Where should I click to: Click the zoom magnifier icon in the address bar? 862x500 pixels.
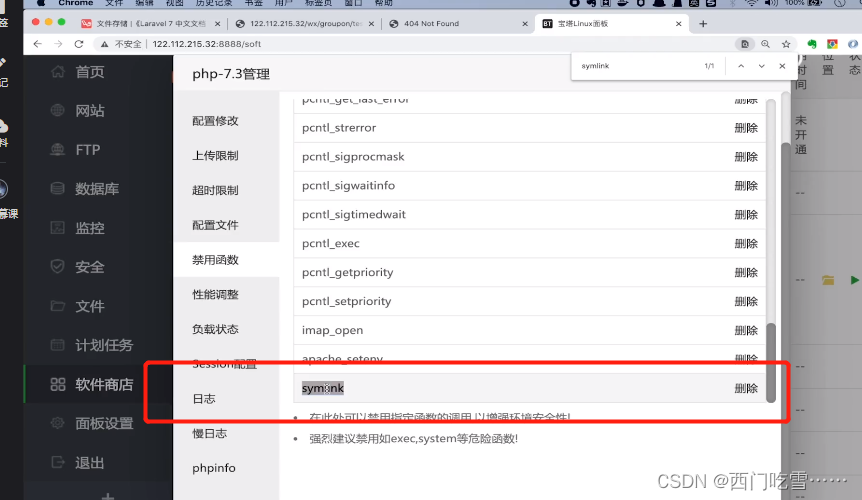pos(765,44)
